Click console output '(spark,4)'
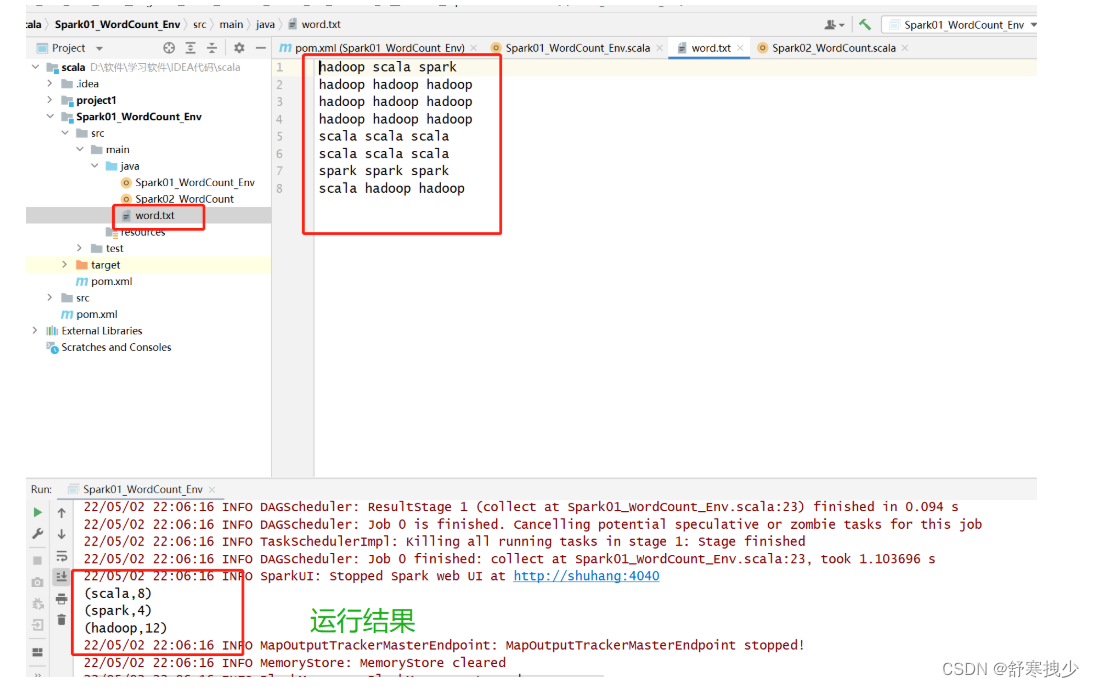The height and width of the screenshot is (687, 1094). pyautogui.click(x=117, y=610)
